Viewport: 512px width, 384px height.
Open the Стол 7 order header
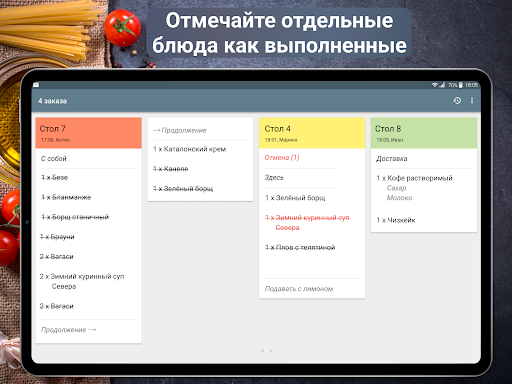tap(89, 133)
